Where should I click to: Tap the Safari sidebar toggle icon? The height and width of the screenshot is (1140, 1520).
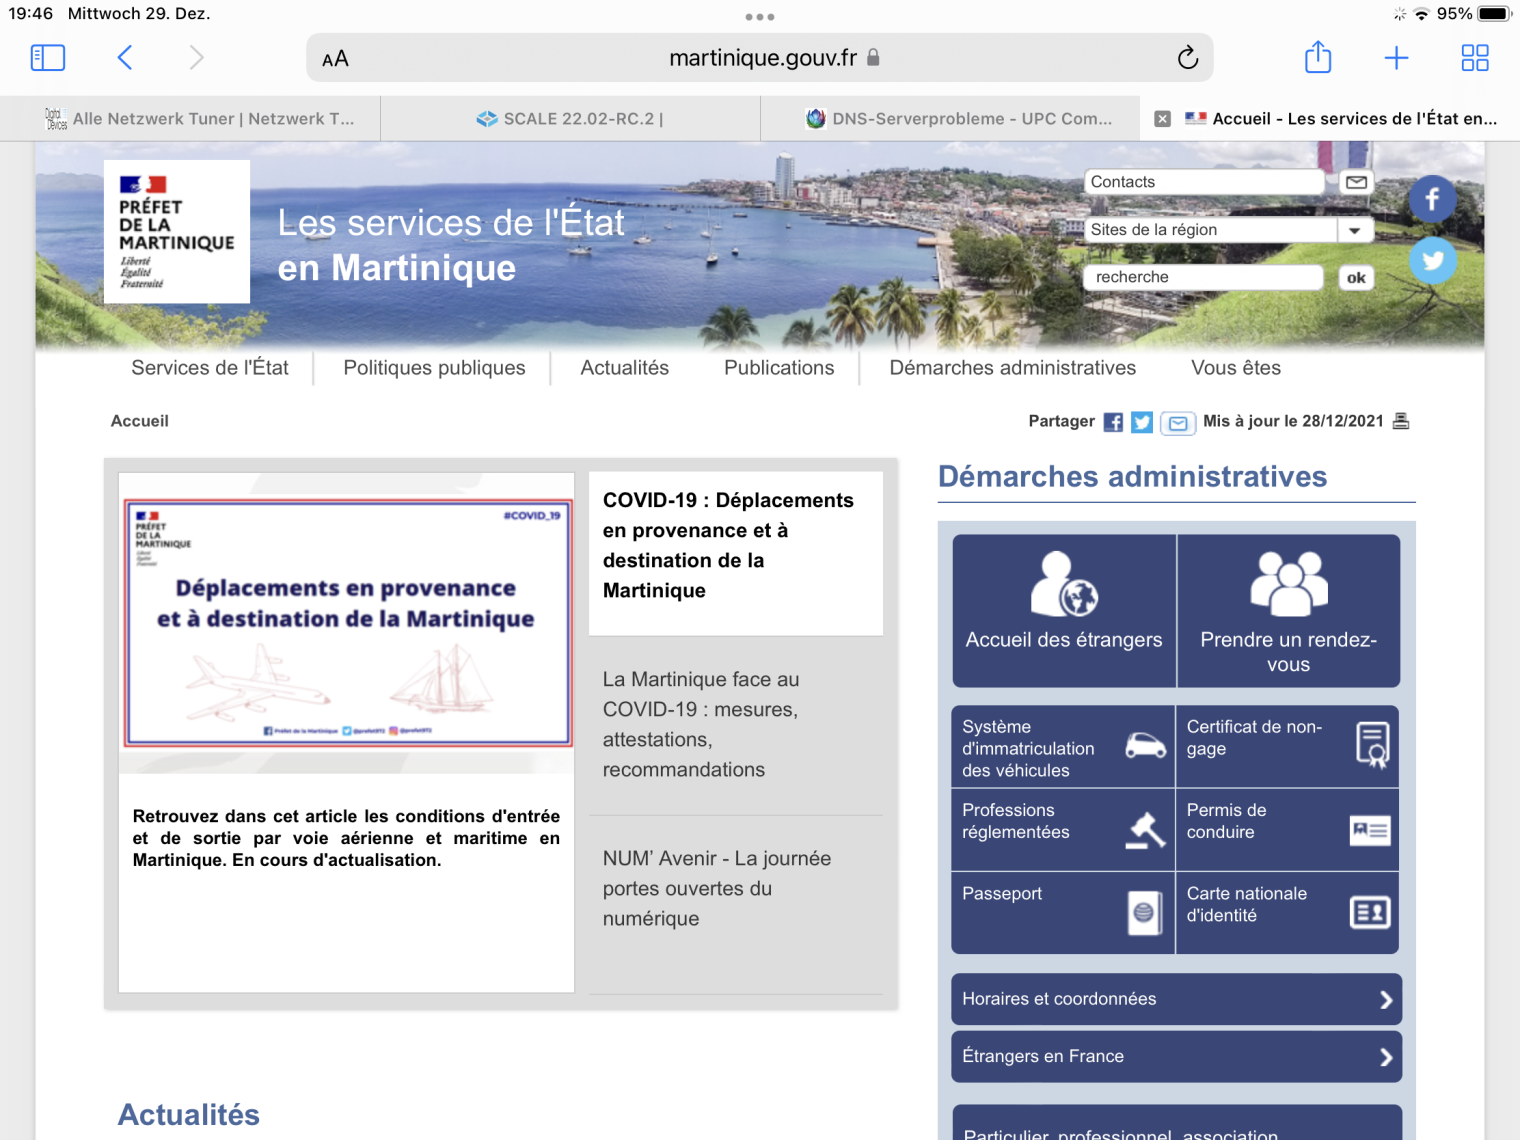(48, 58)
